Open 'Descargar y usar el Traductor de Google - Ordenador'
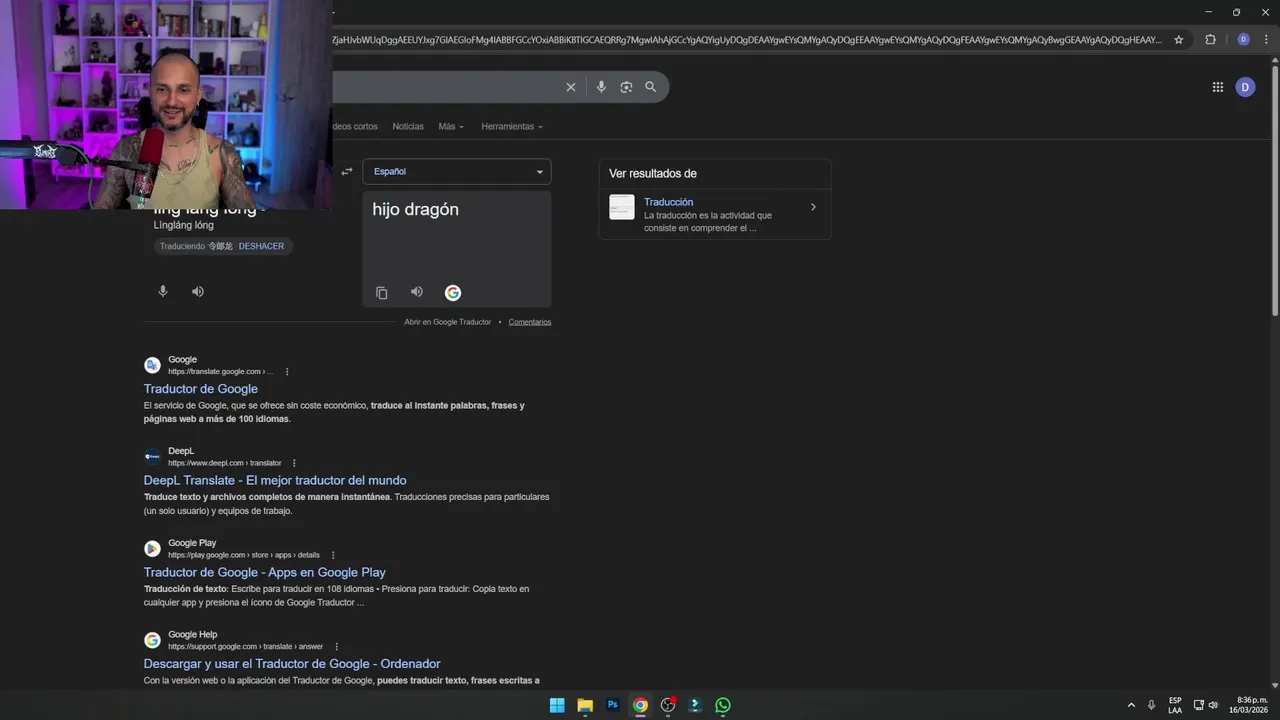This screenshot has height=720, width=1280. 292,664
